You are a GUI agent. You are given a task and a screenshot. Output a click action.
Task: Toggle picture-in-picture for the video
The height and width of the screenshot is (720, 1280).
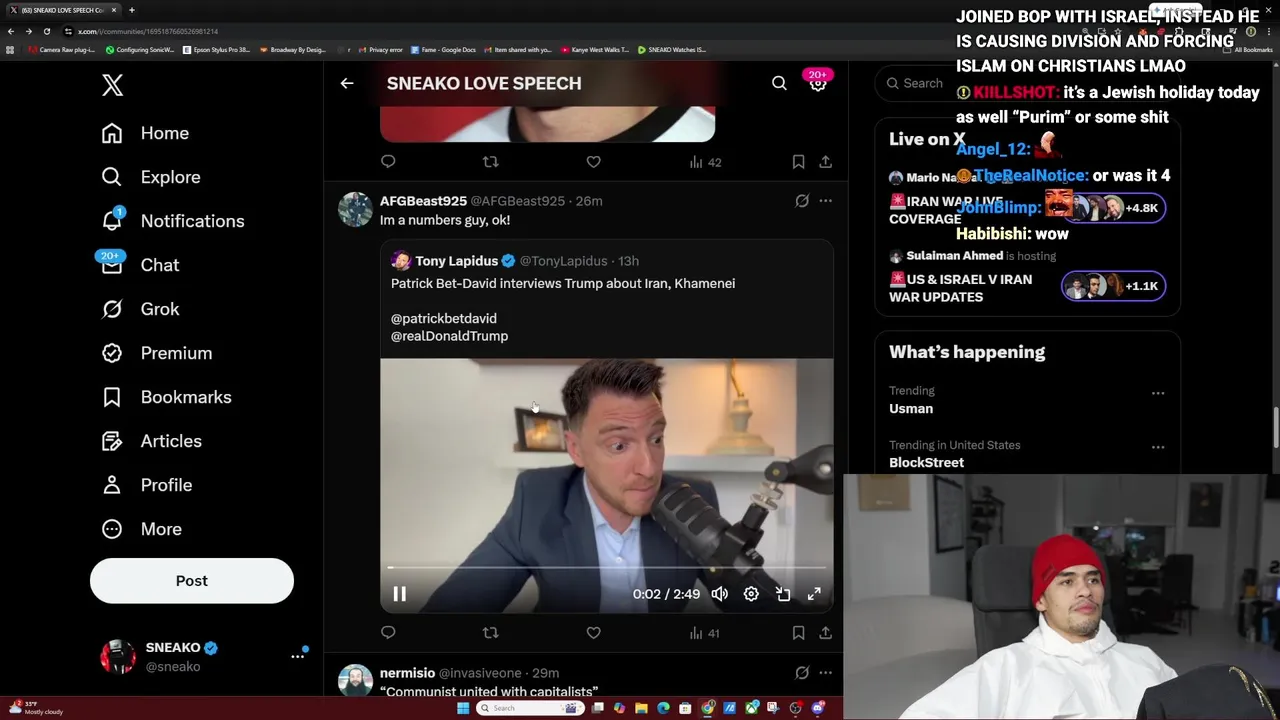tap(783, 594)
